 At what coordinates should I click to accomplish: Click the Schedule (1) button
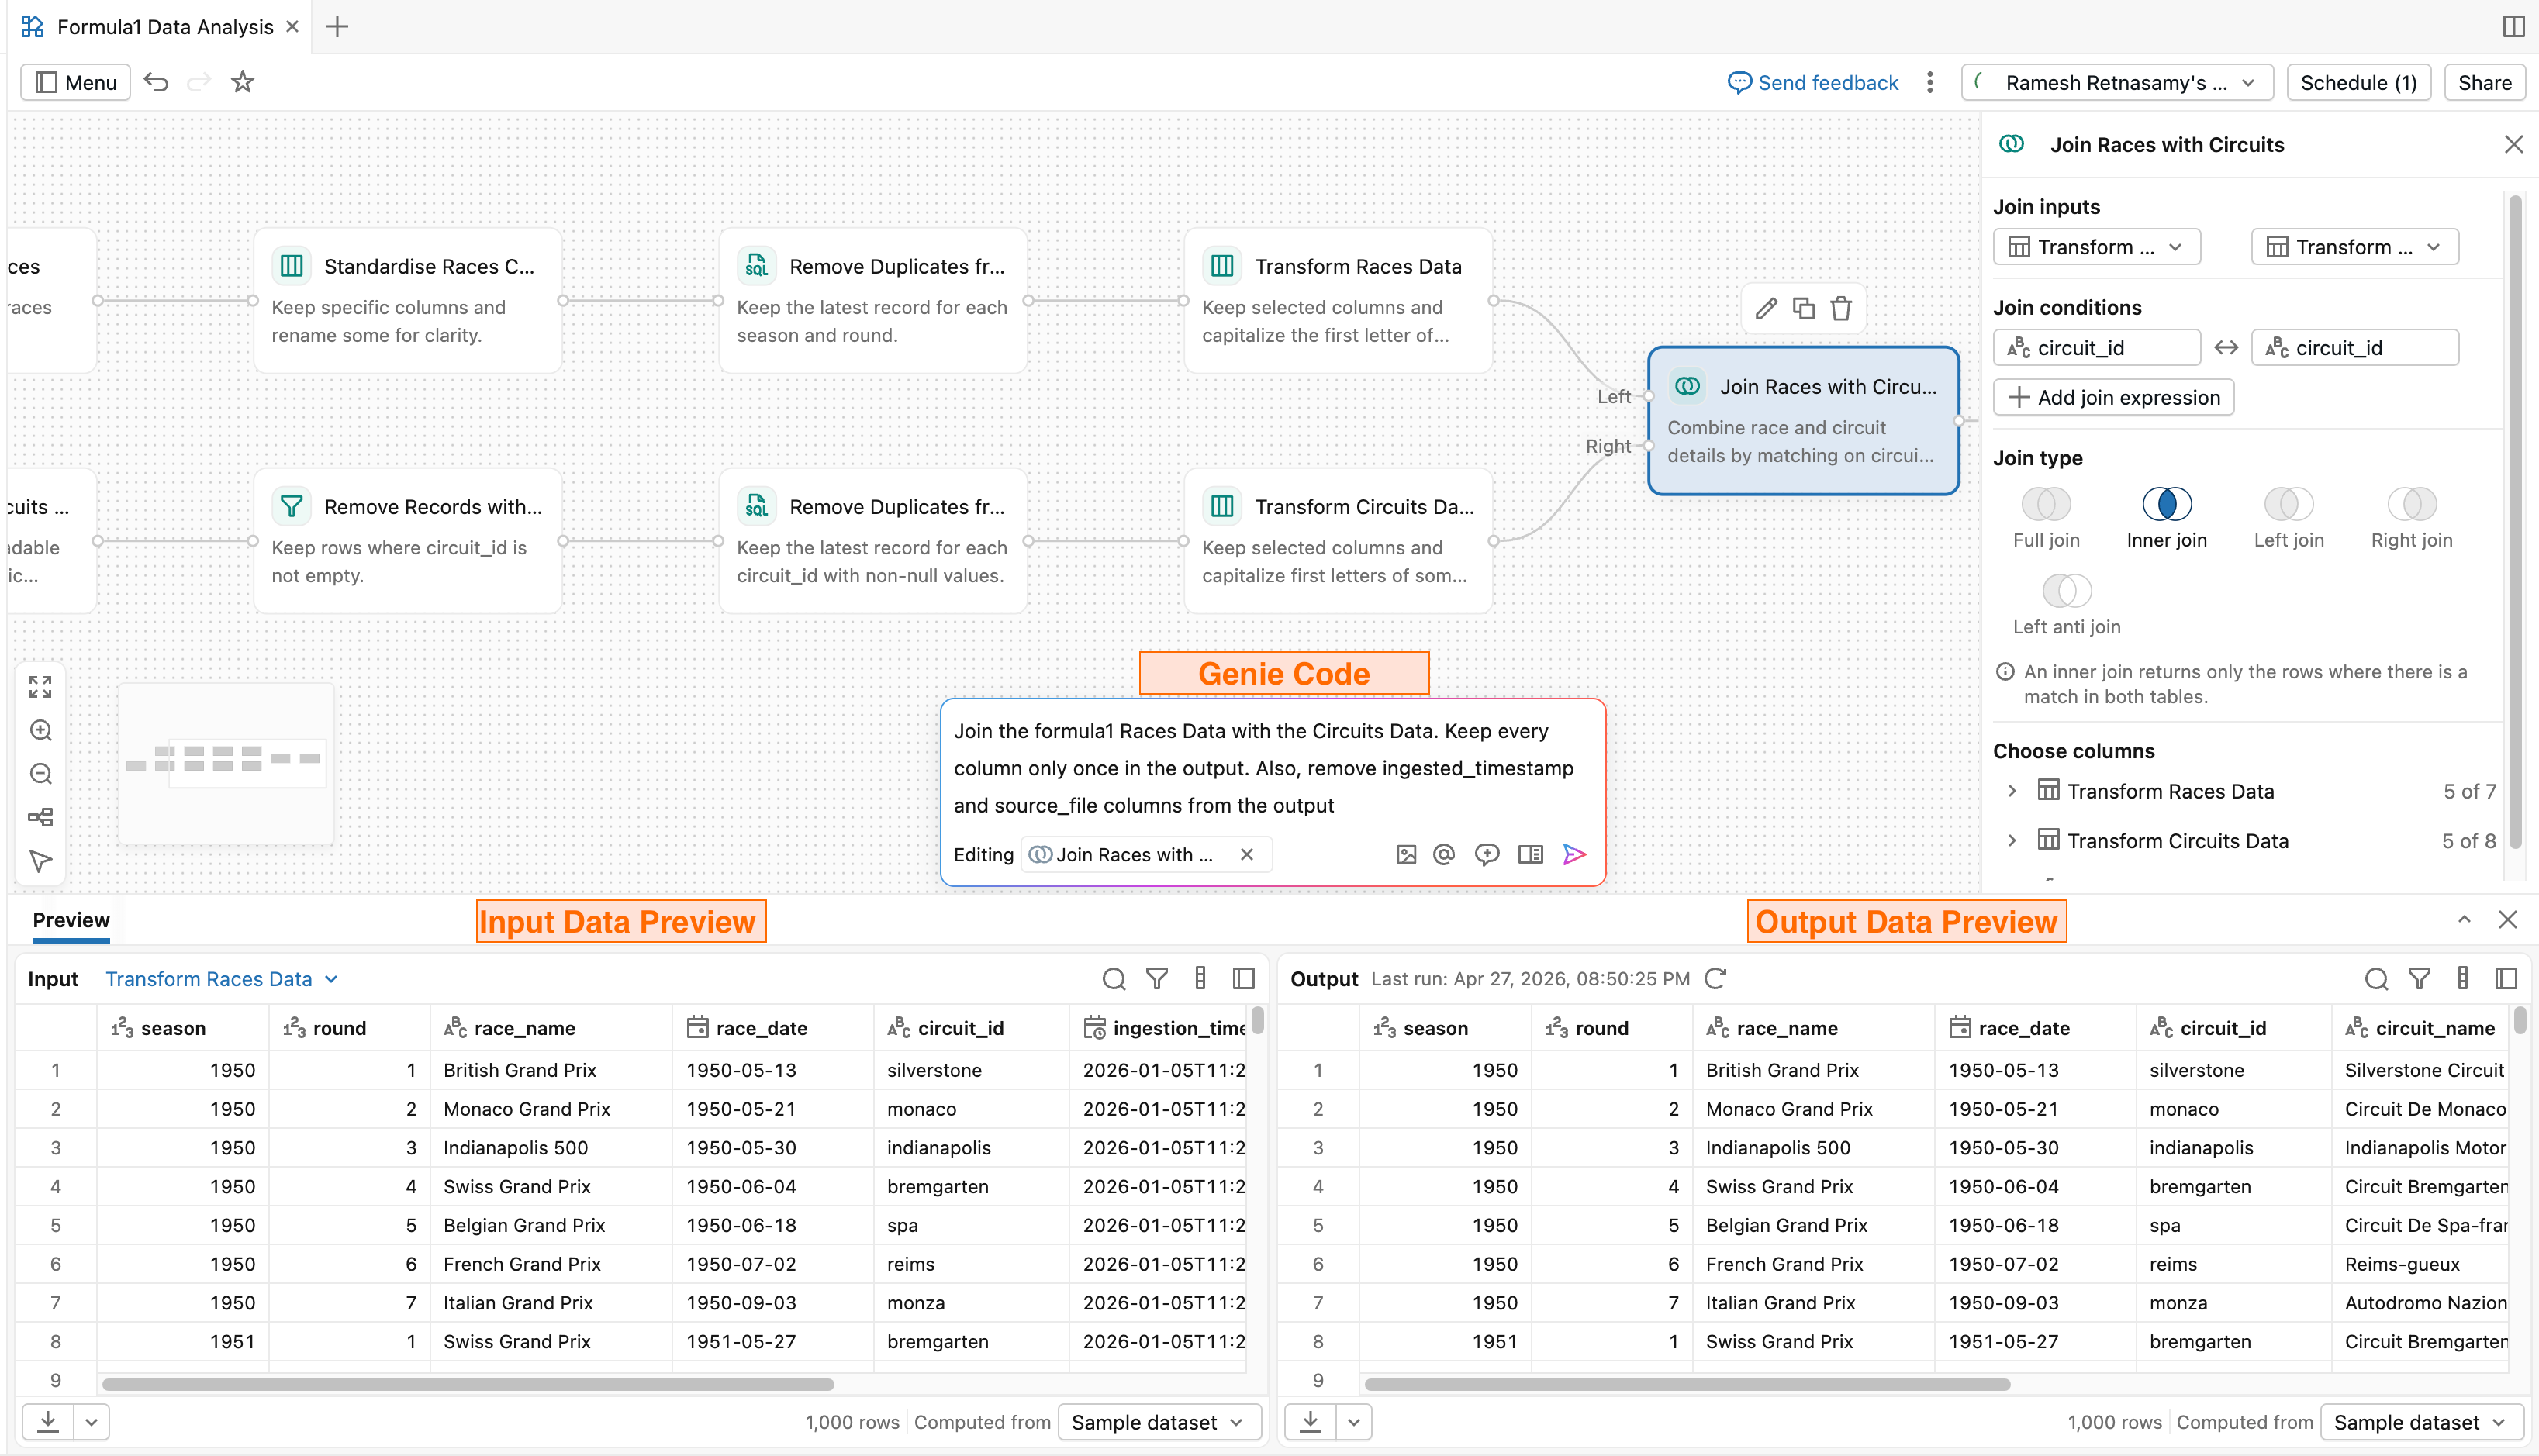tap(2358, 82)
